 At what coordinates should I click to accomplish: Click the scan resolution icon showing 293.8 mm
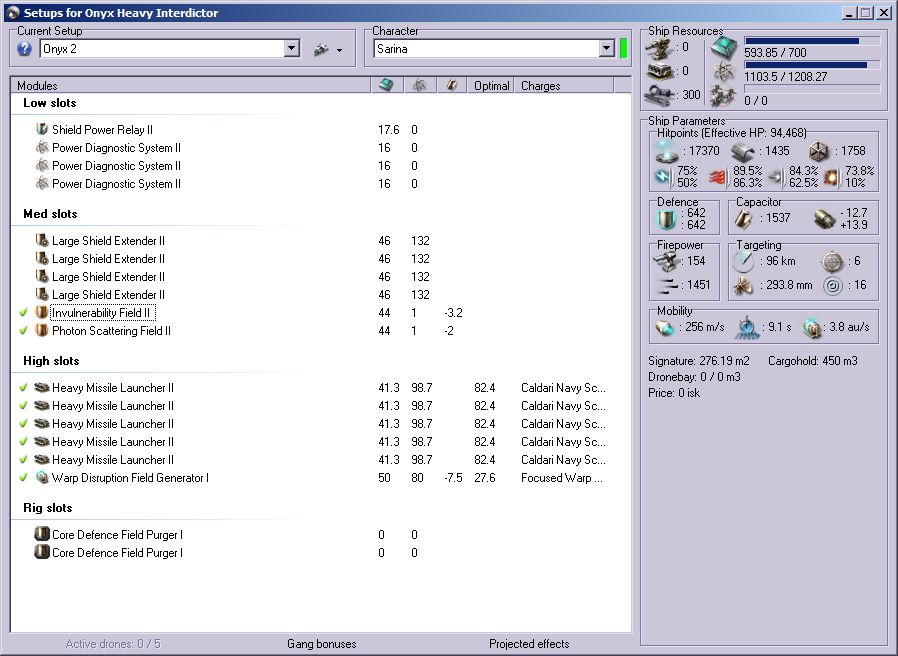click(x=743, y=285)
